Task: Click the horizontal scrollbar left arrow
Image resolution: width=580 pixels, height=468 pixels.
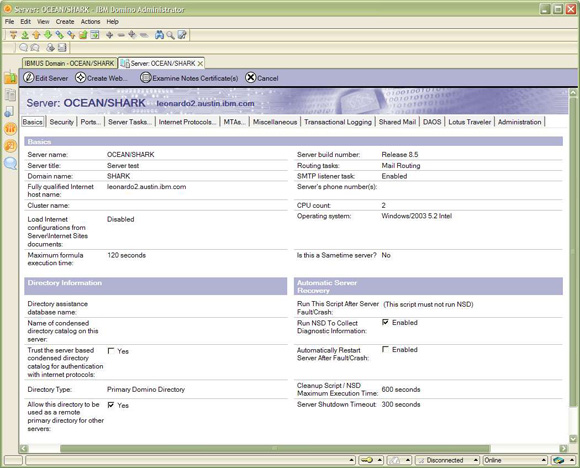Action: pos(24,448)
